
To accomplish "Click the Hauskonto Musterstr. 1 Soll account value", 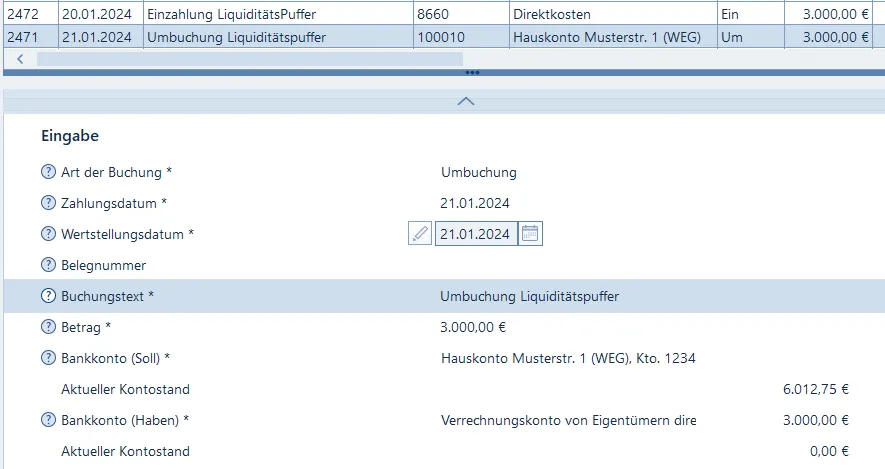I will pyautogui.click(x=567, y=358).
